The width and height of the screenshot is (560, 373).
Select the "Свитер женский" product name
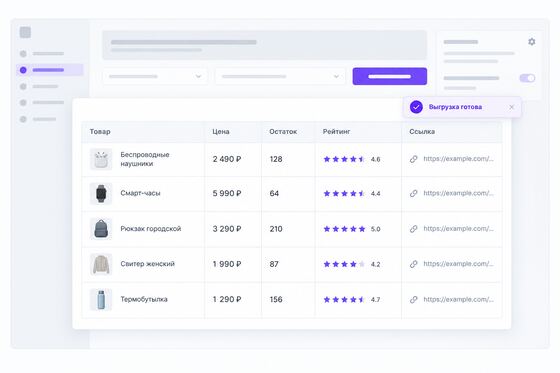point(148,264)
